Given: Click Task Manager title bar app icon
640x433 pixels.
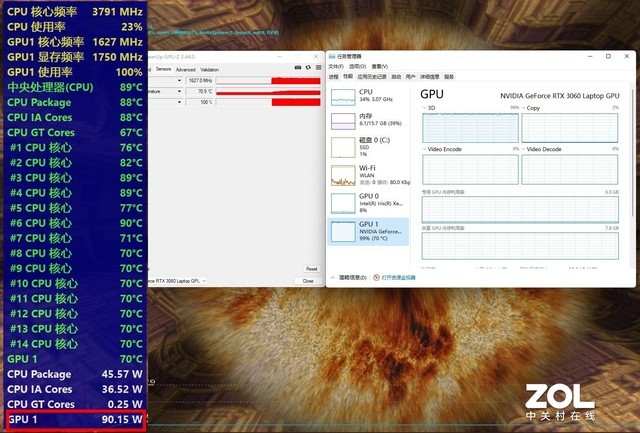Looking at the screenshot, I should pyautogui.click(x=332, y=56).
